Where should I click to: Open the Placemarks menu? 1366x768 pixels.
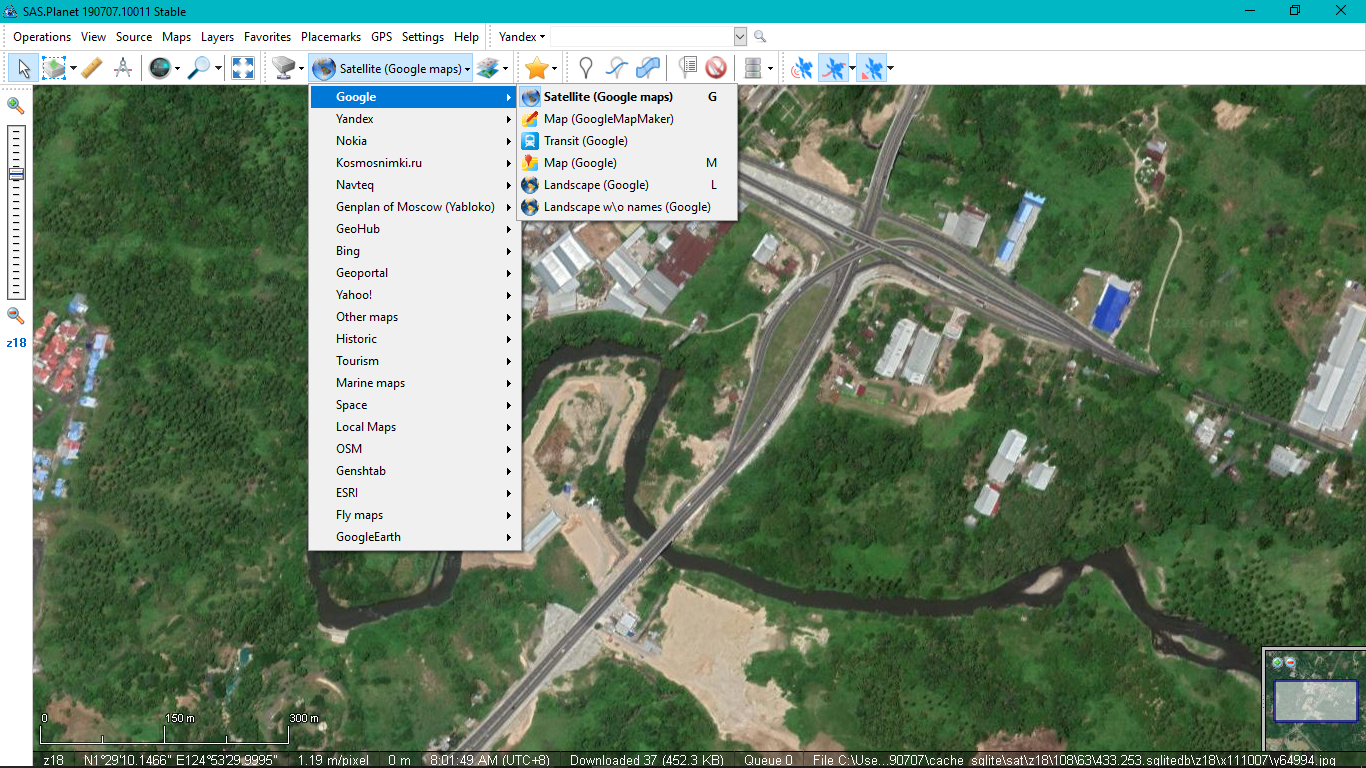(330, 36)
